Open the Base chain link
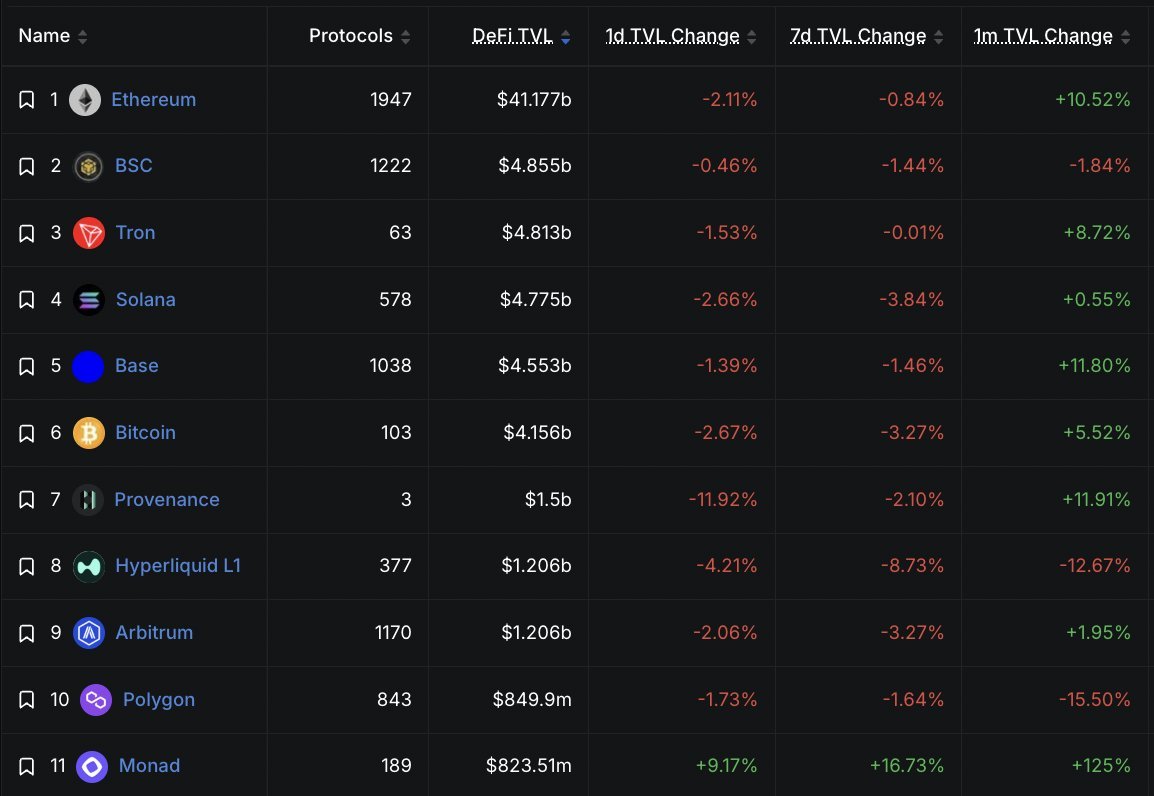This screenshot has height=796, width=1154. [x=137, y=366]
